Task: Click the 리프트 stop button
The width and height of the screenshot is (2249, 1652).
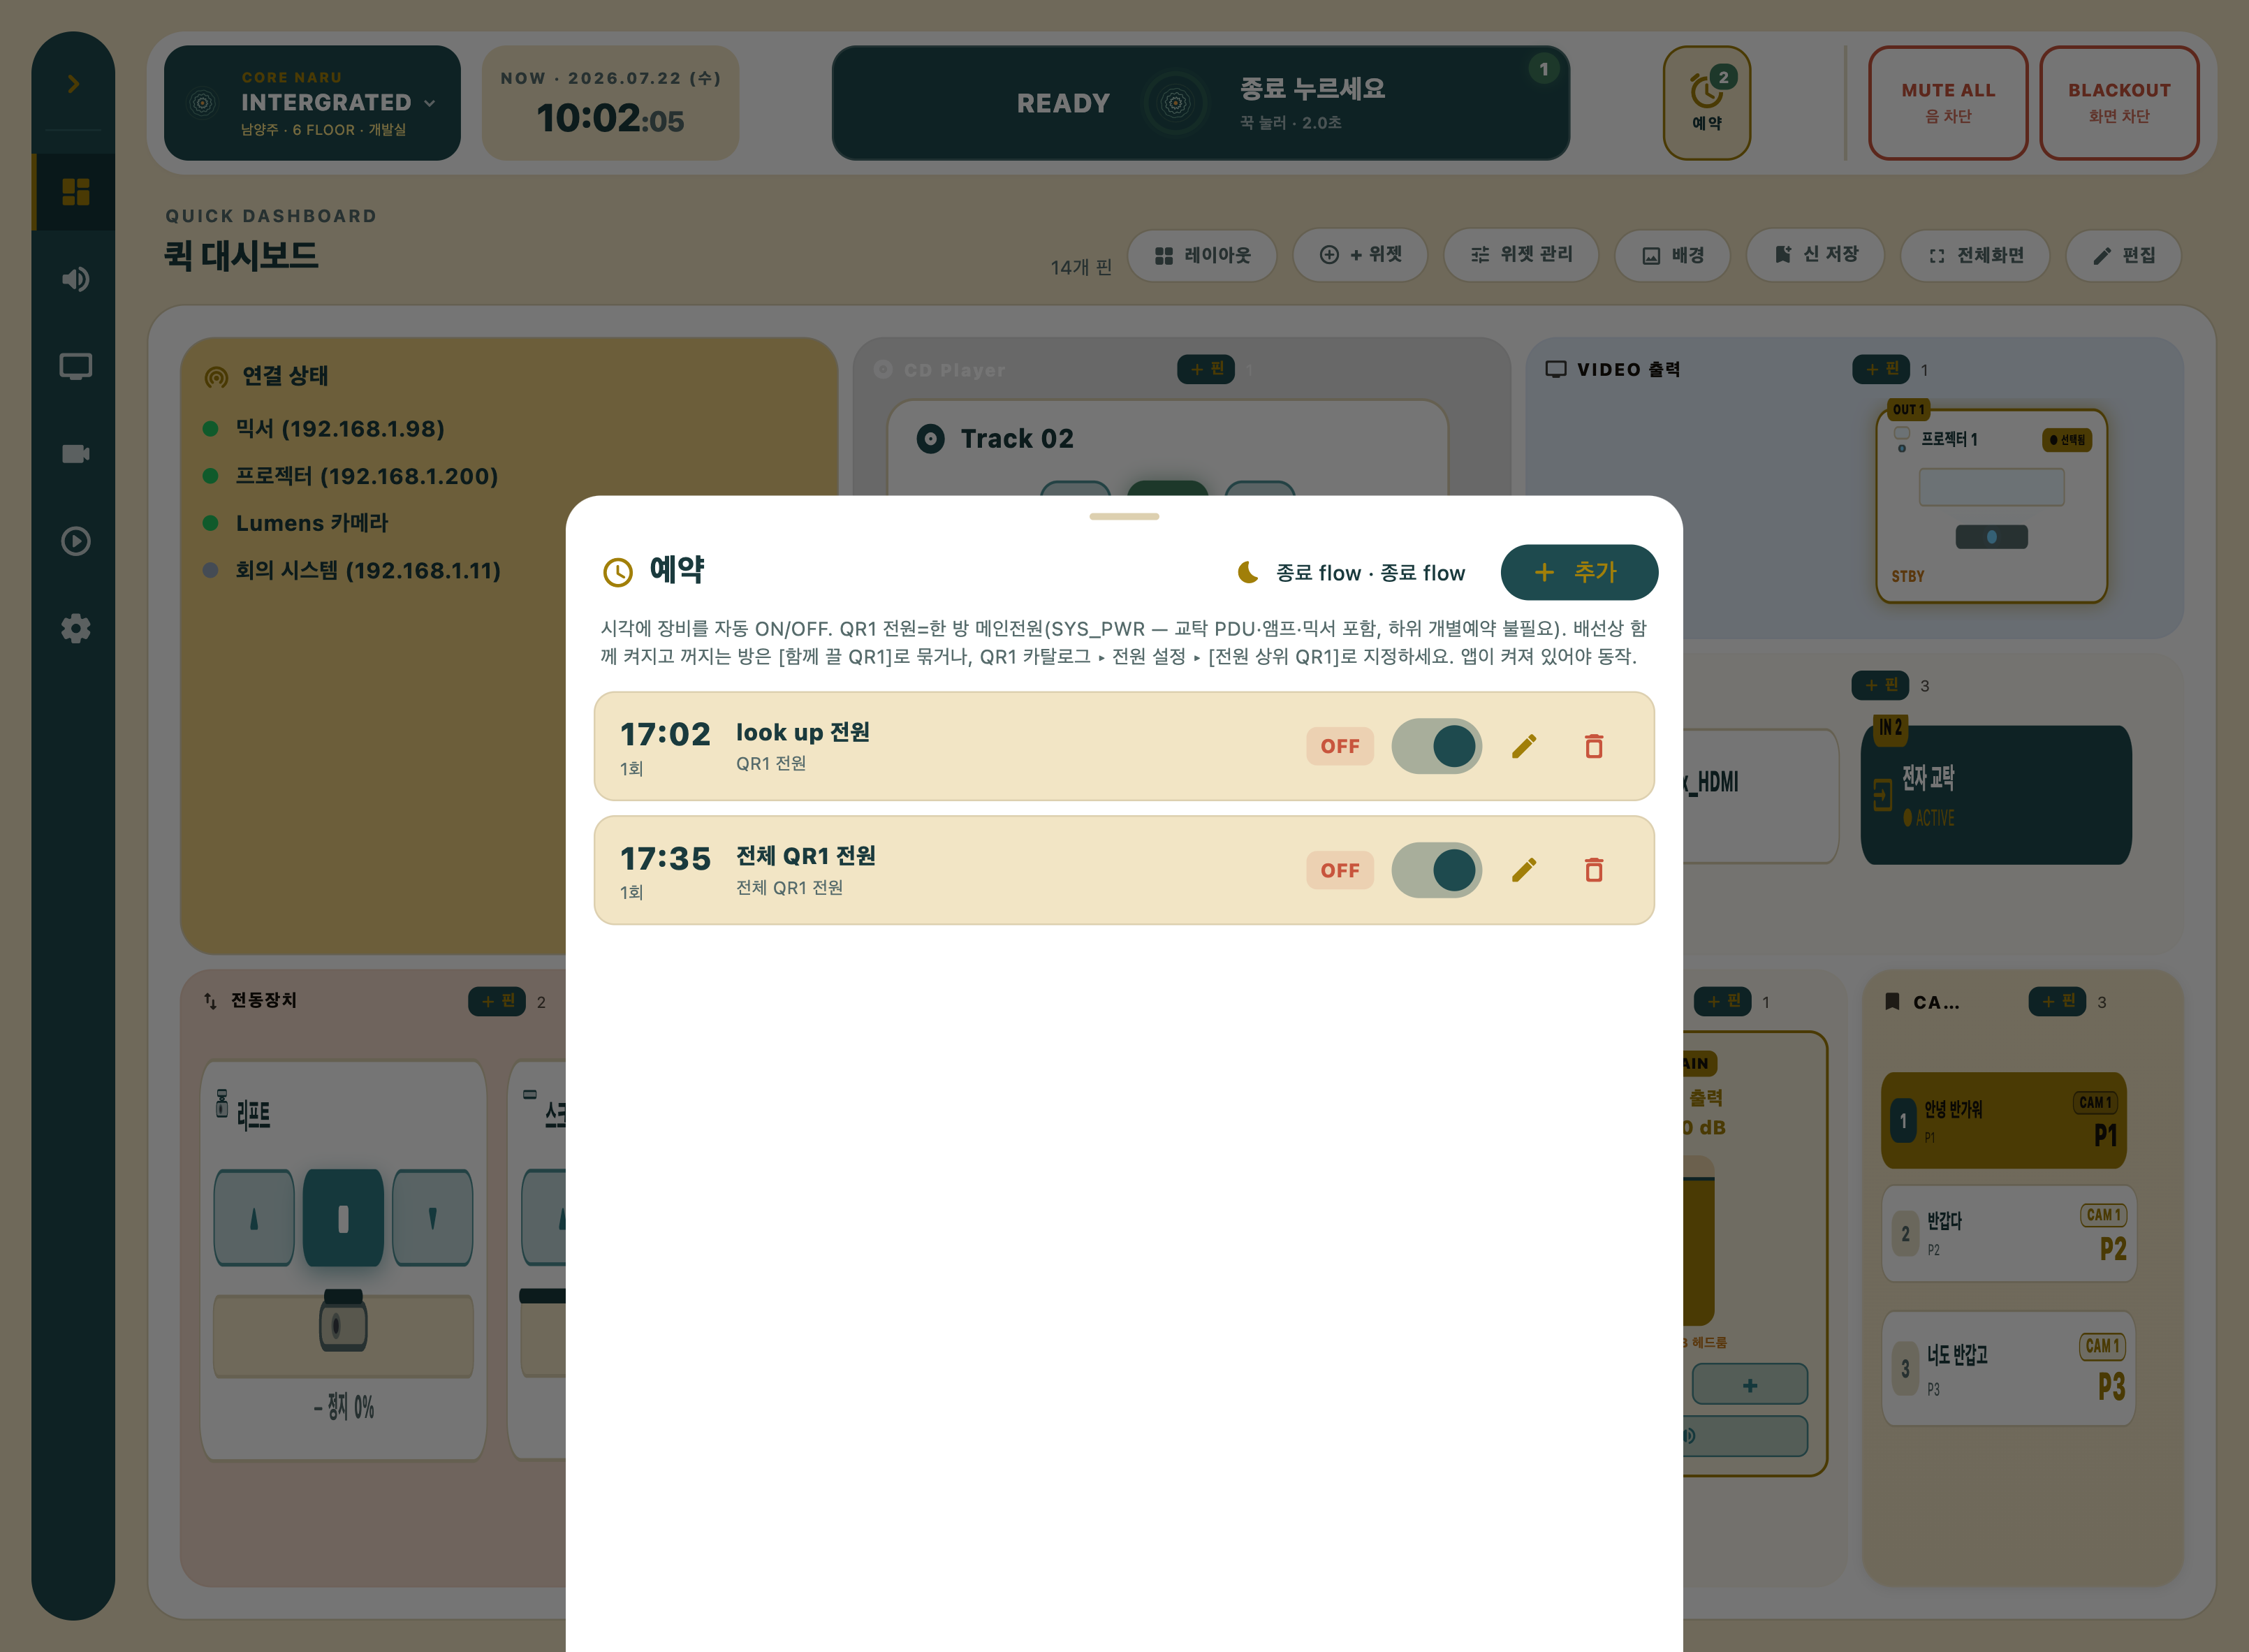Action: pyautogui.click(x=343, y=1217)
